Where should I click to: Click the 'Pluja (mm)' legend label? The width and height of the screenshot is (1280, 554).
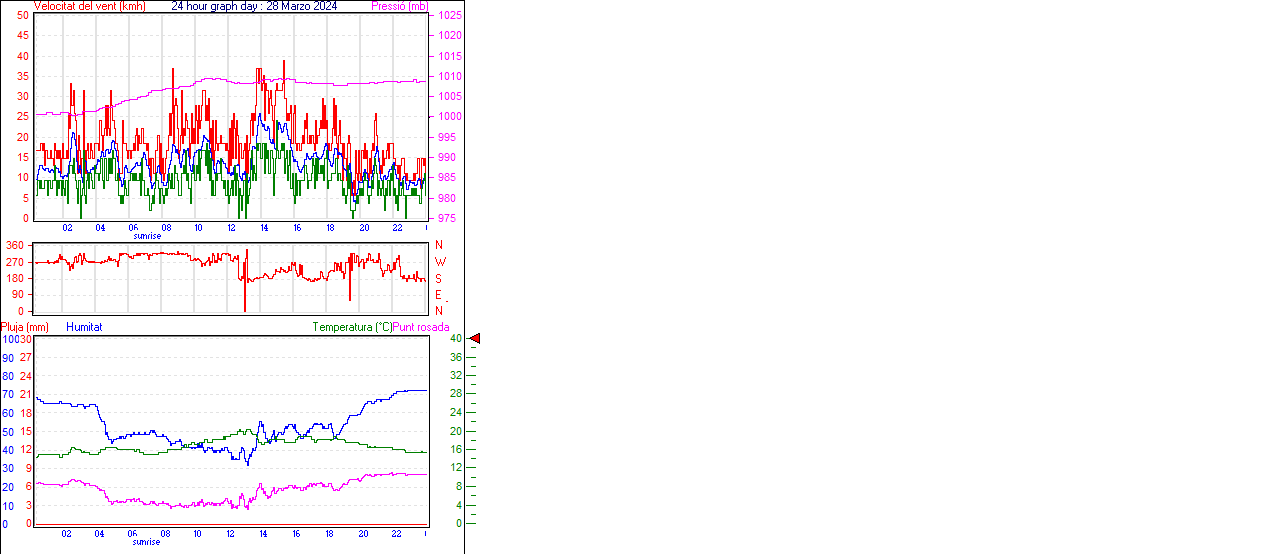(25, 327)
